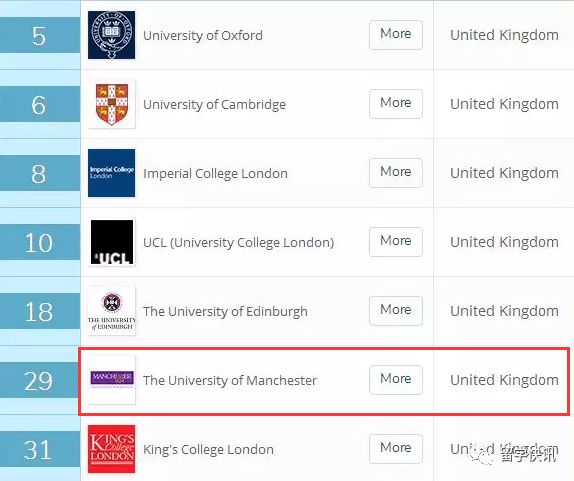Click UCL (University College London) text link
574x481 pixels.
238,243
